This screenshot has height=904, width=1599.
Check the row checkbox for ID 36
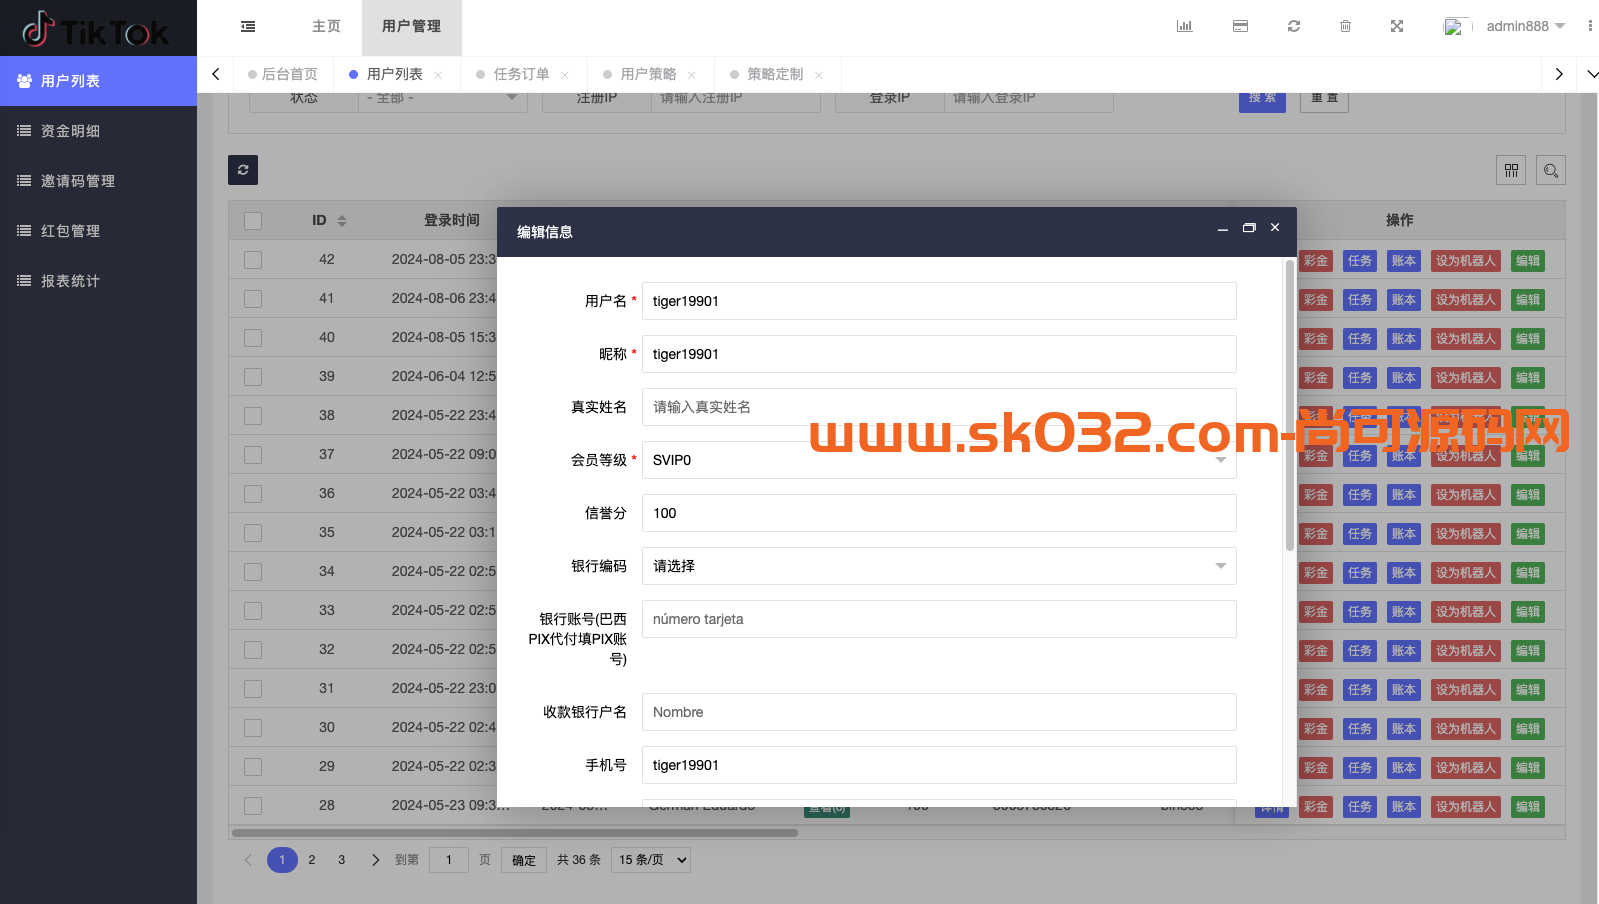[x=253, y=494]
